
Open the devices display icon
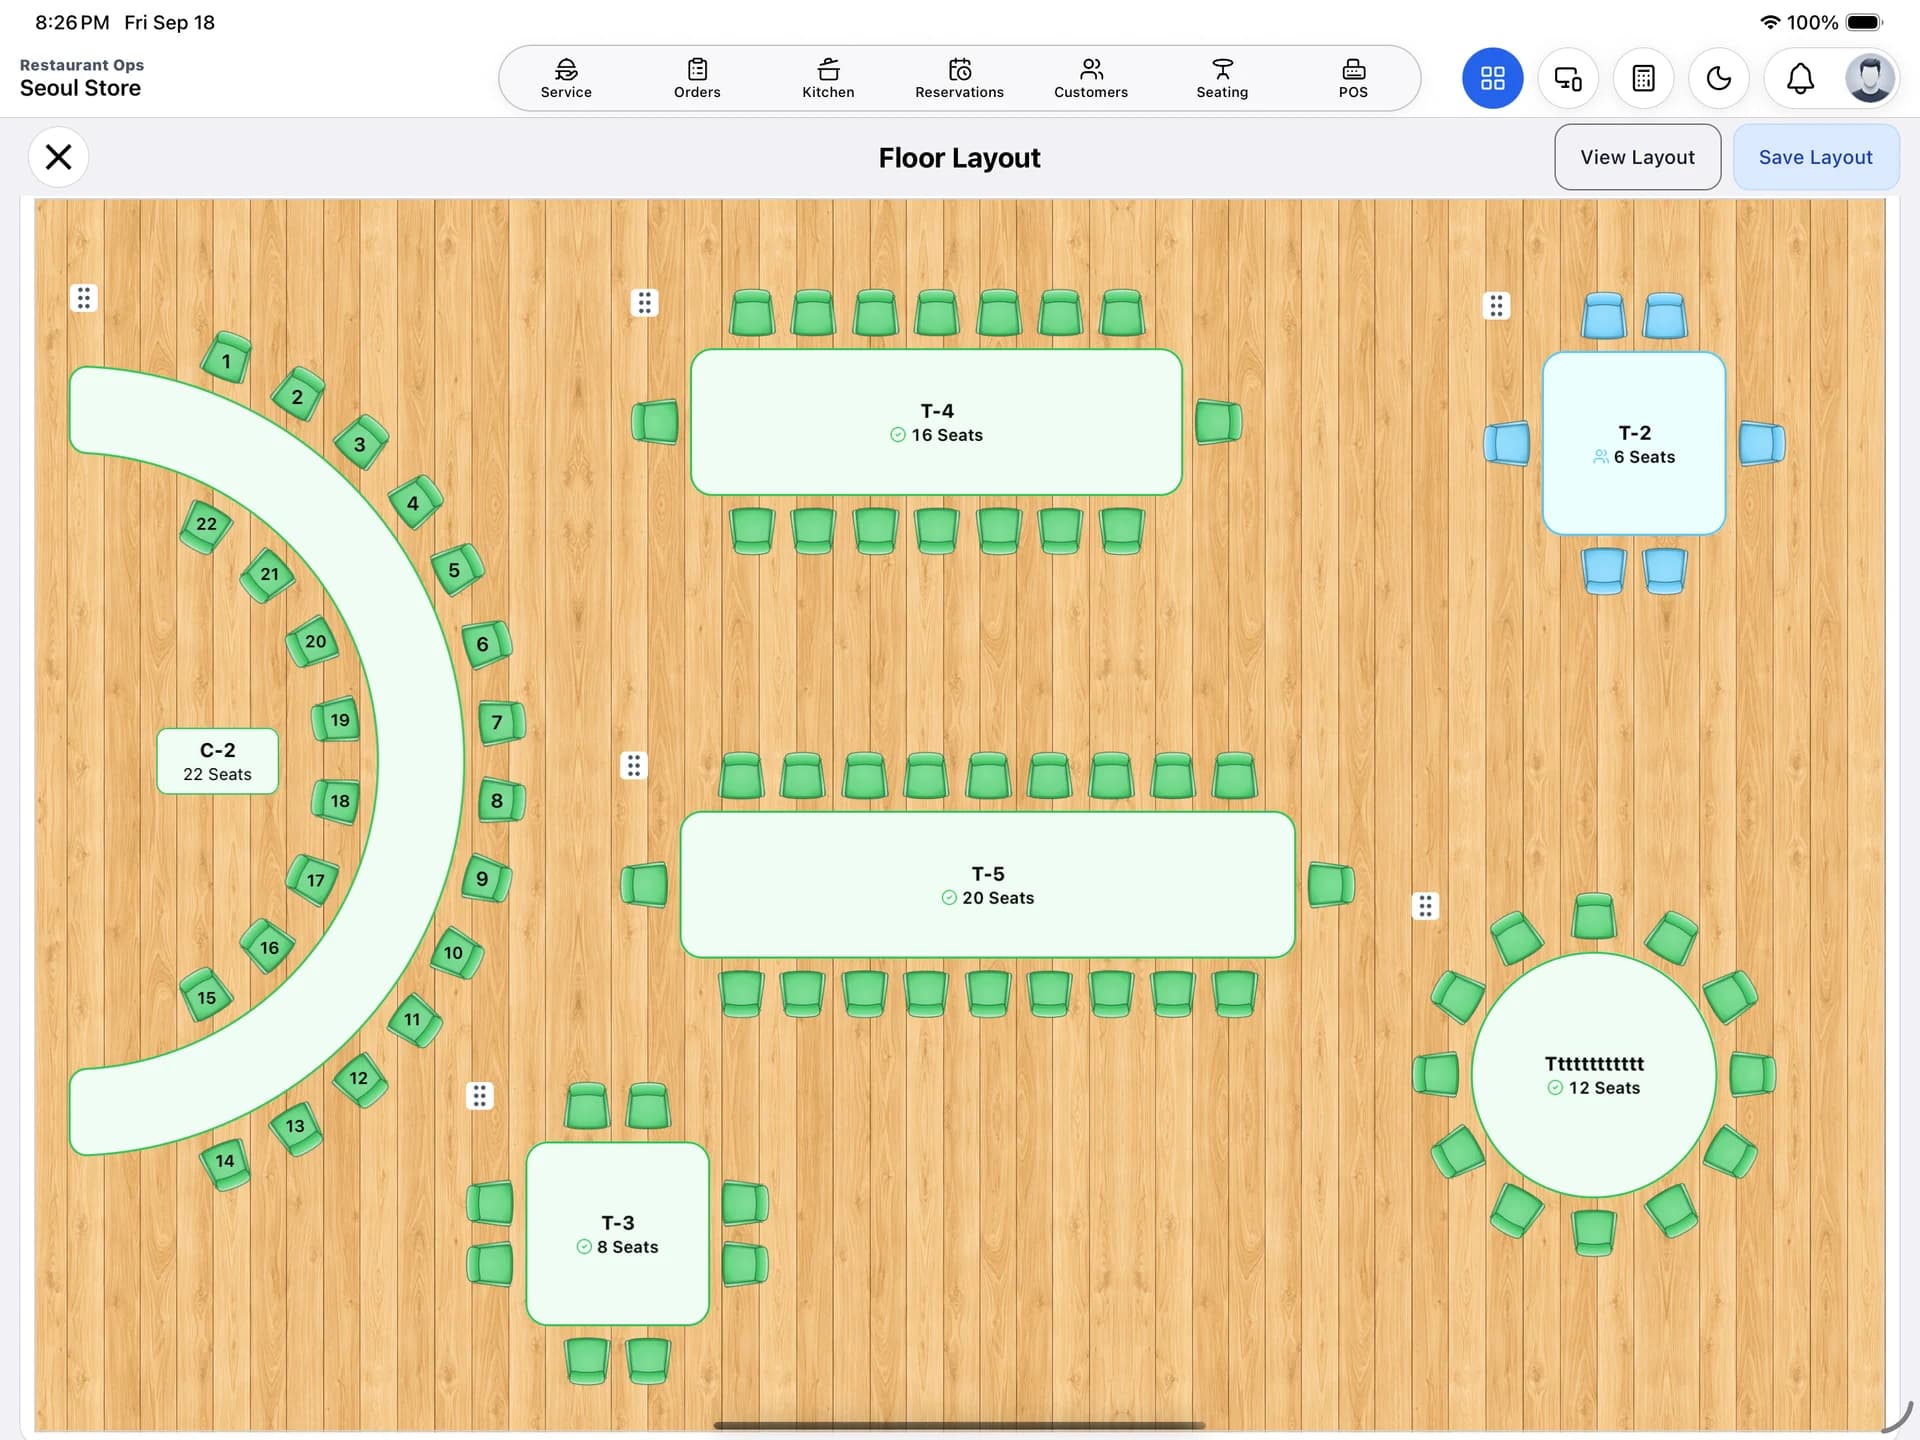1568,78
